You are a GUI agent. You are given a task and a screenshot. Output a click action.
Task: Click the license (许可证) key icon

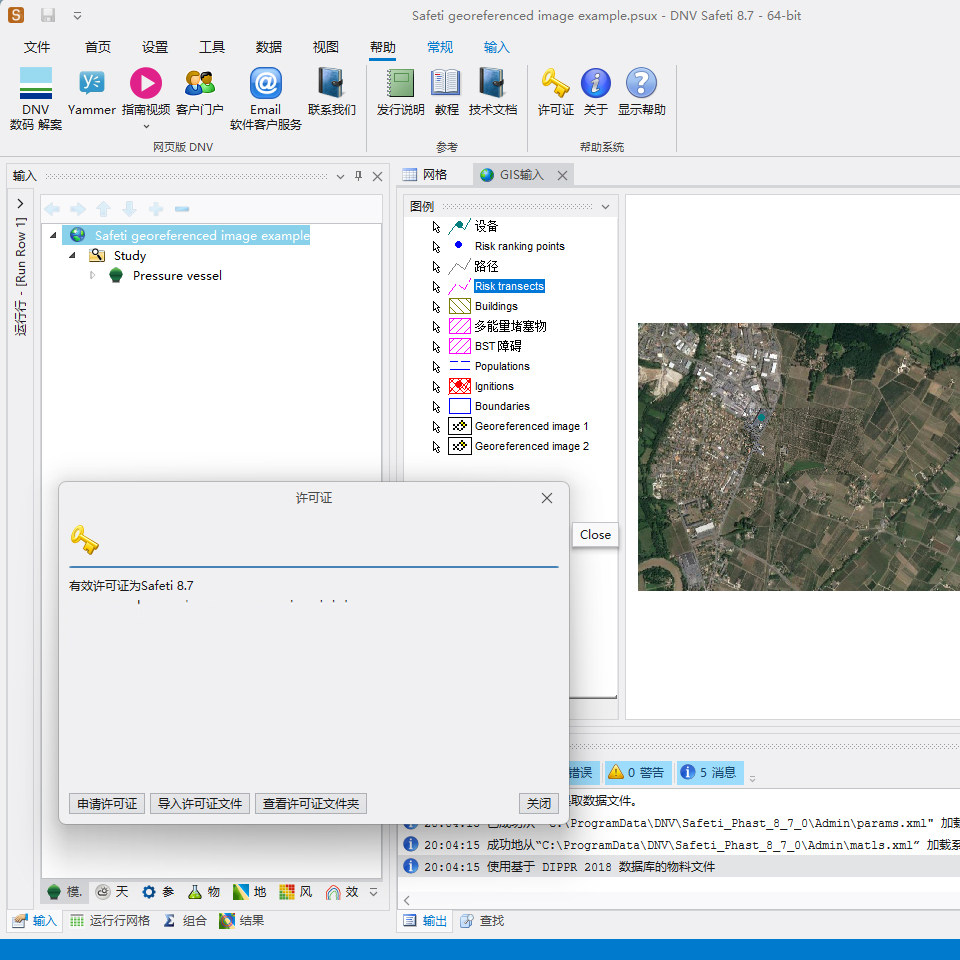coord(555,83)
